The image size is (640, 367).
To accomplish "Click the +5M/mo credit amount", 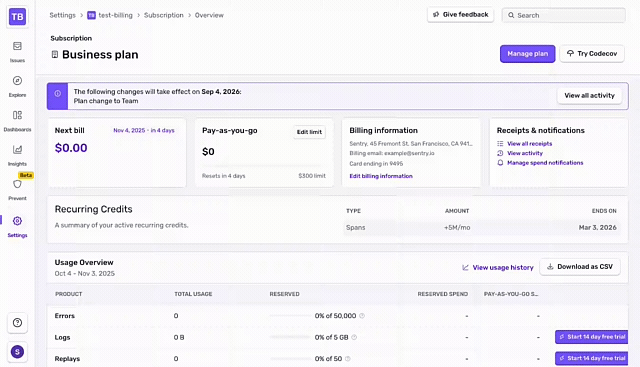I will [457, 227].
